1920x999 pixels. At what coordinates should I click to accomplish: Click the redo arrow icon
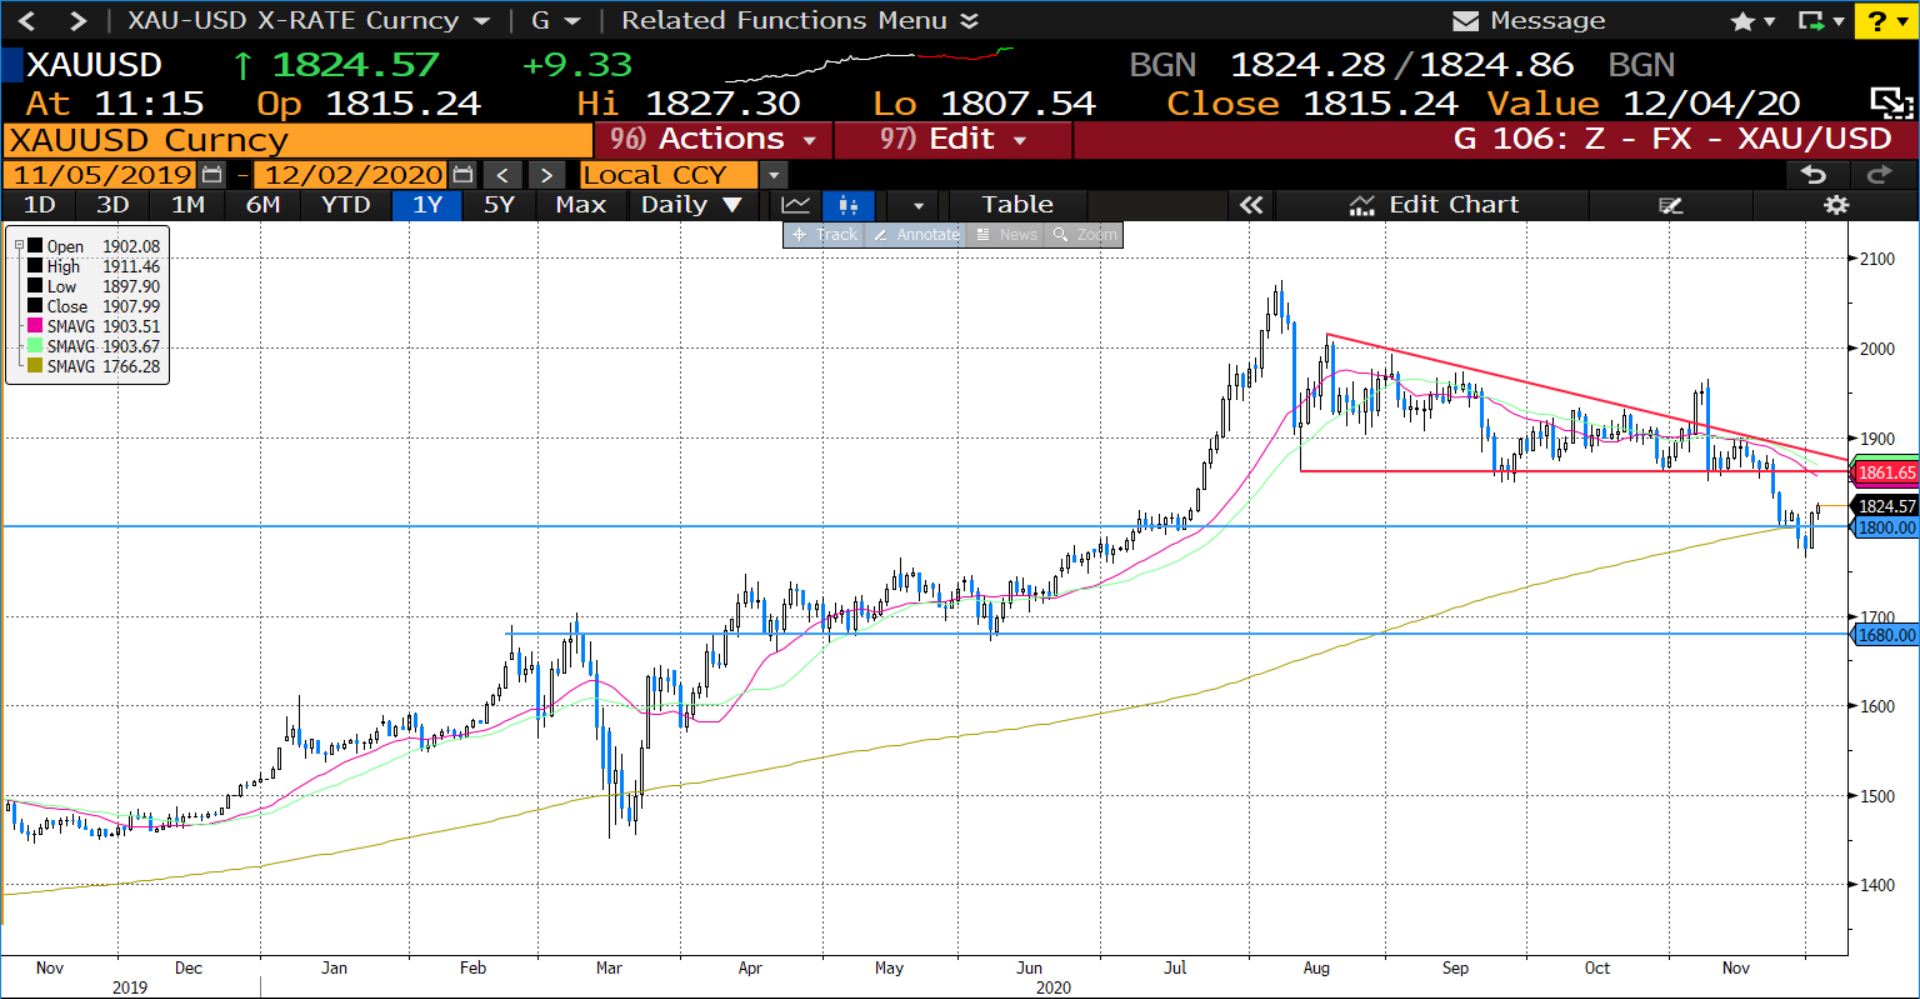pyautogui.click(x=1879, y=175)
